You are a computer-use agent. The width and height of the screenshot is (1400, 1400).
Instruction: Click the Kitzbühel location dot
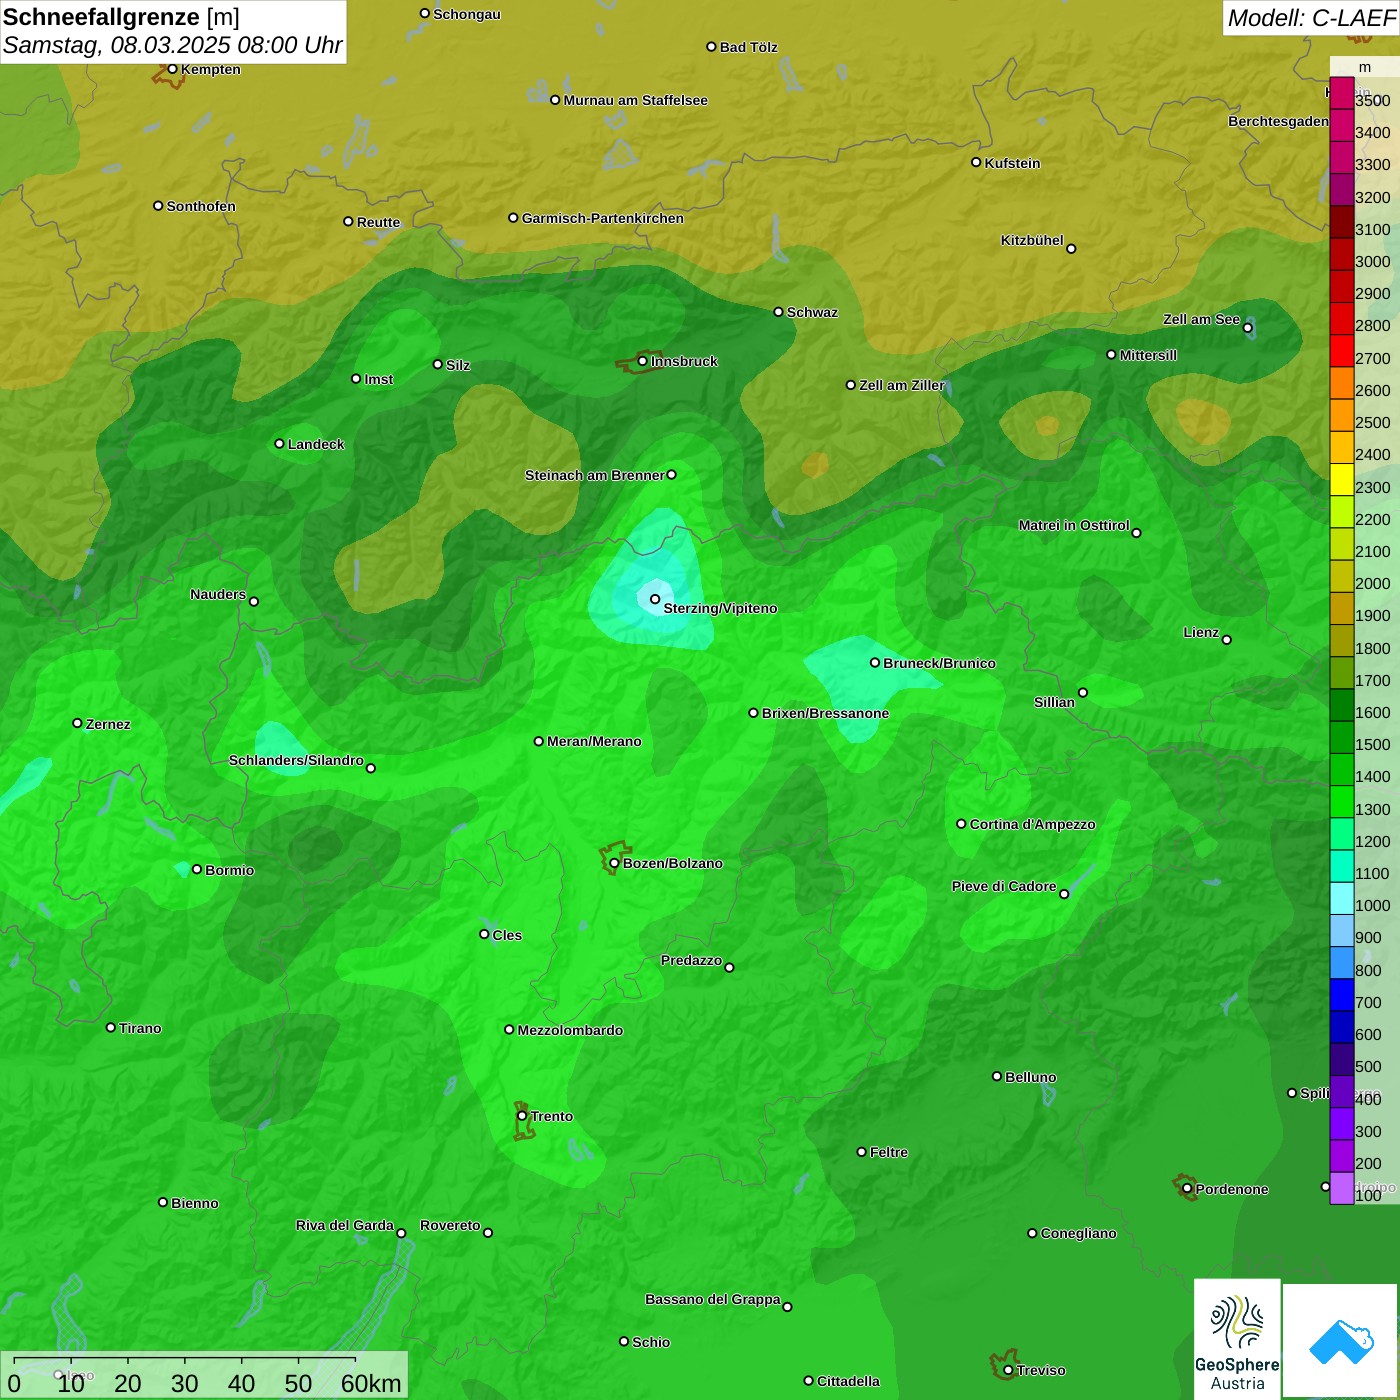[x=1071, y=249]
